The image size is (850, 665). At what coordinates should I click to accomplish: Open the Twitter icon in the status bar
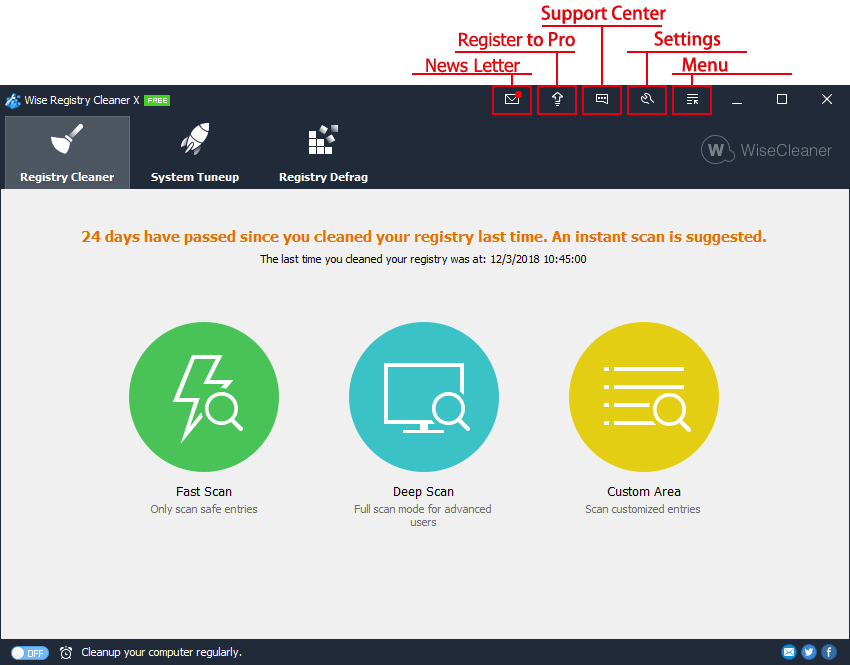pyautogui.click(x=809, y=652)
